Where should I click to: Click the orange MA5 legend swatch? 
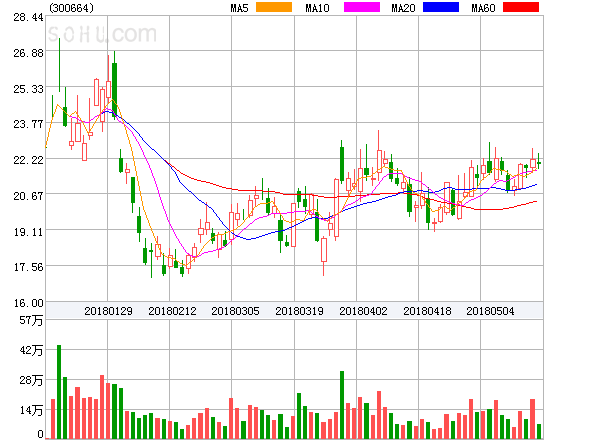click(x=274, y=7)
